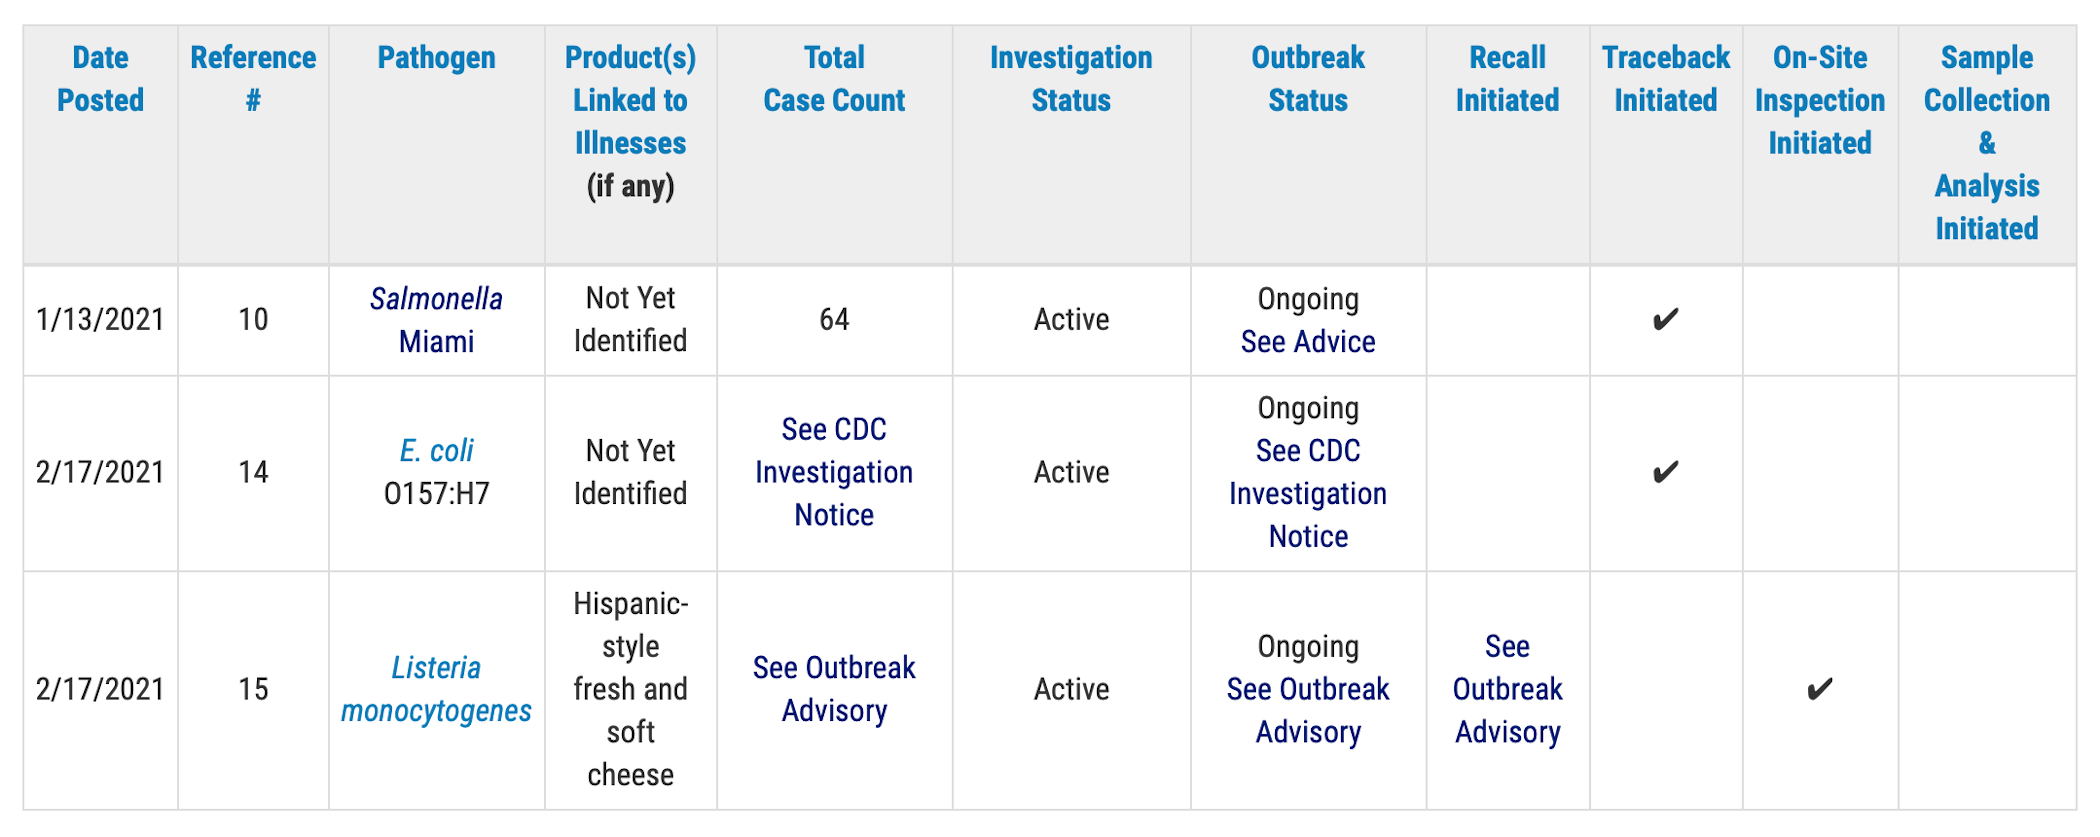Open the Listeria monocytogenes link

point(436,689)
